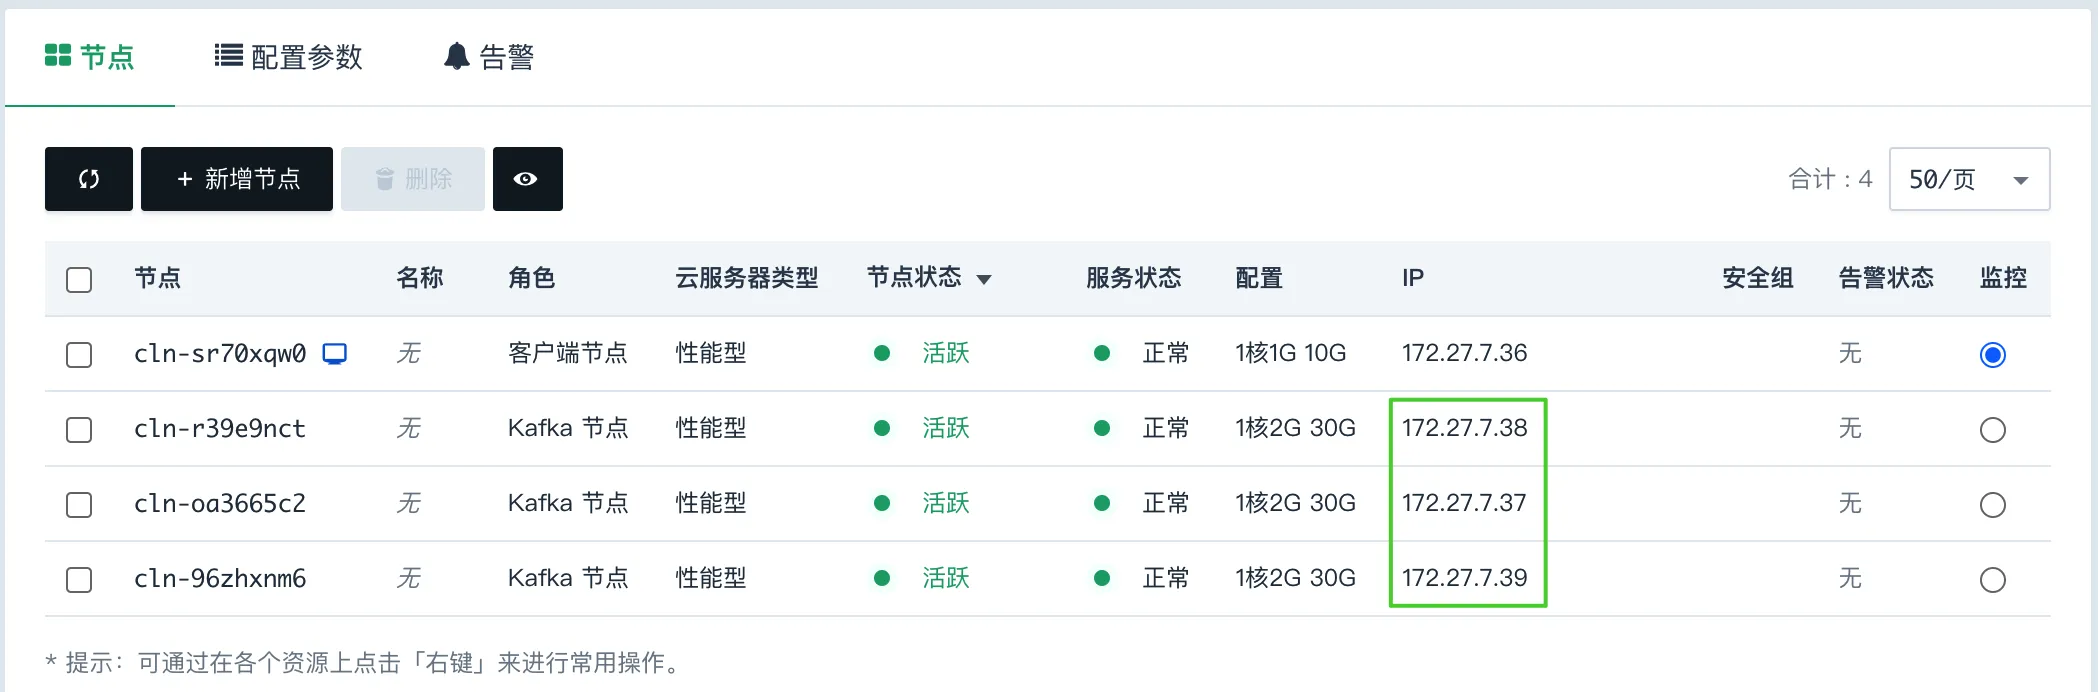The width and height of the screenshot is (2098, 692).
Task: Tick the select-all checkbox in table header
Action: point(79,279)
